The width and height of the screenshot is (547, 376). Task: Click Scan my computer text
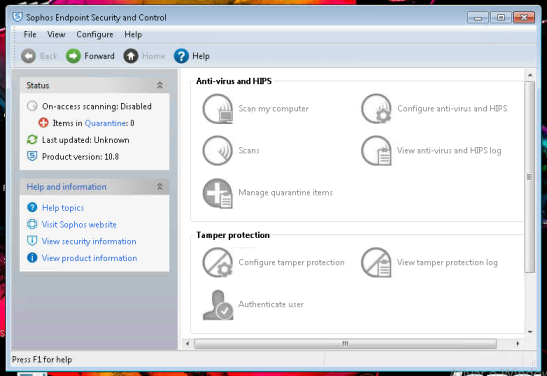pos(274,109)
